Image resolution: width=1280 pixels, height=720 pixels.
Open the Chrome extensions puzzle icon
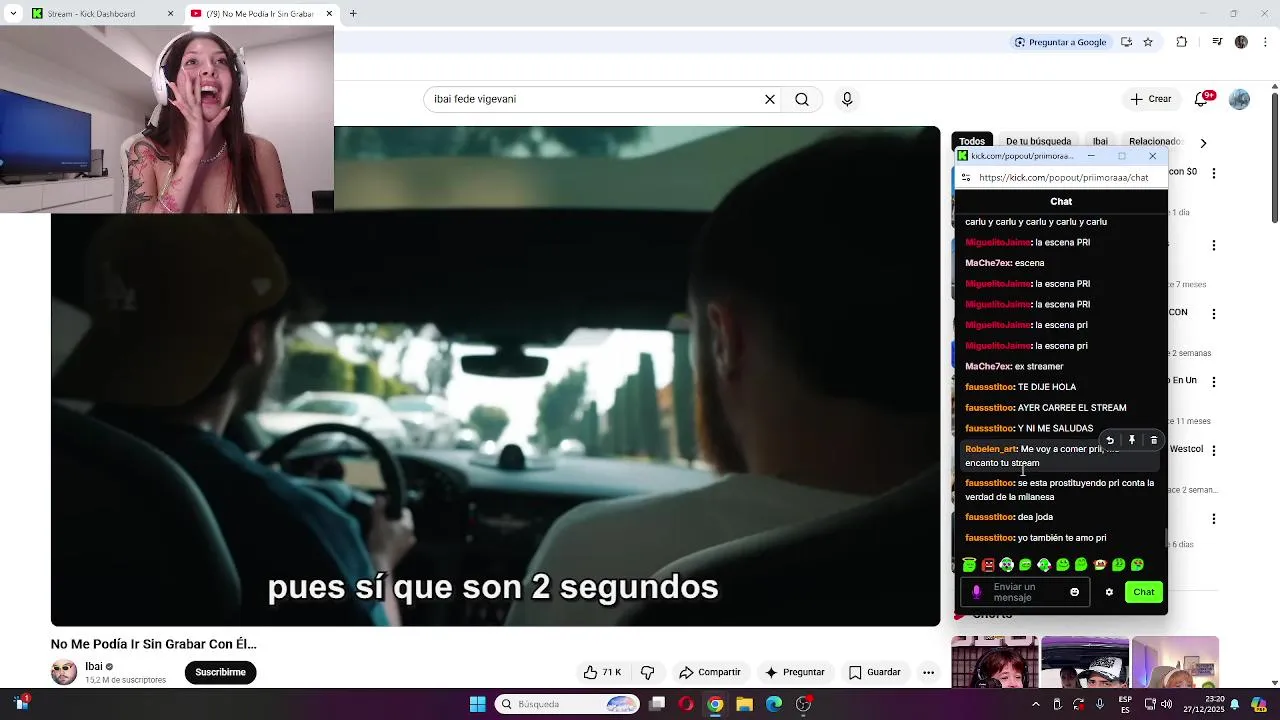click(1182, 42)
